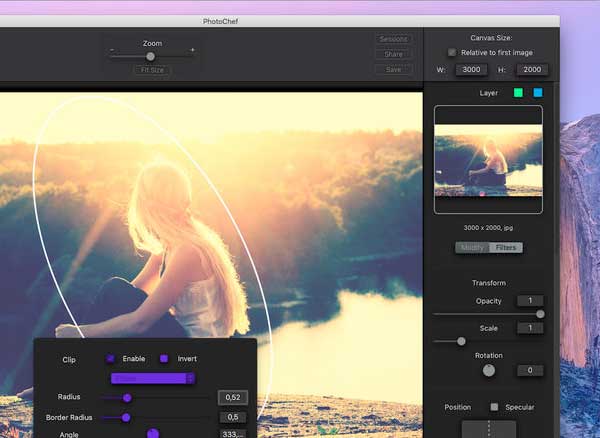
Task: Click the Border Radius slider handle
Action: [x=126, y=418]
